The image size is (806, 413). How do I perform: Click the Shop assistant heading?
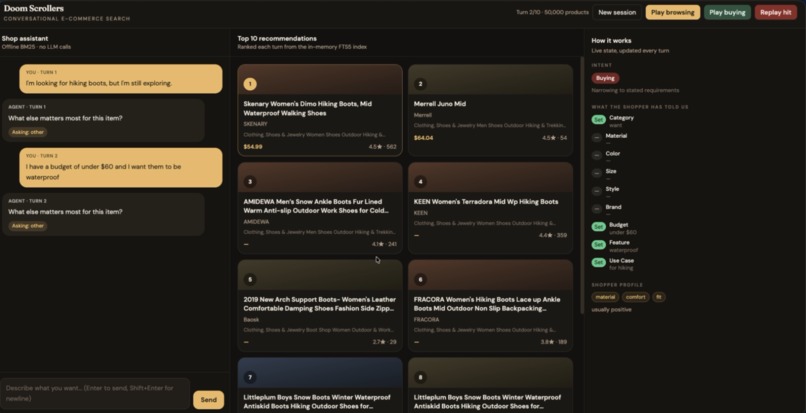tap(25, 39)
